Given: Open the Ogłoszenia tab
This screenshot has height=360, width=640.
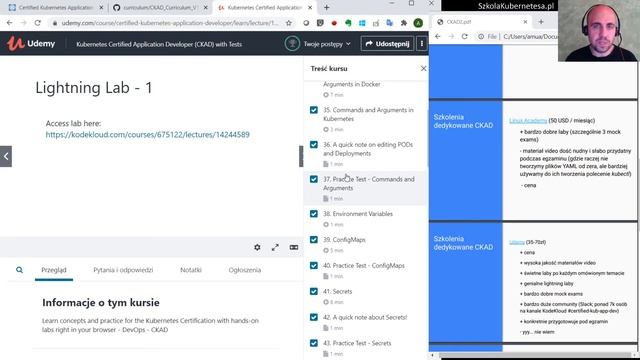Looking at the screenshot, I should 244,270.
